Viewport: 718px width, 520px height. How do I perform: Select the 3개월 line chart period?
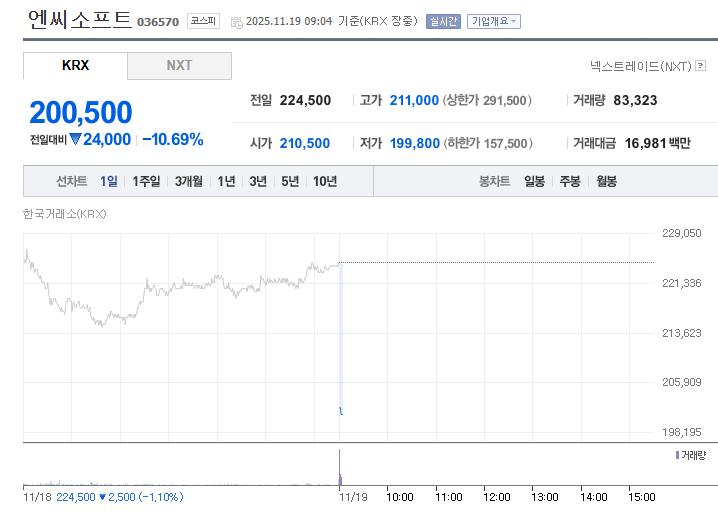(188, 181)
